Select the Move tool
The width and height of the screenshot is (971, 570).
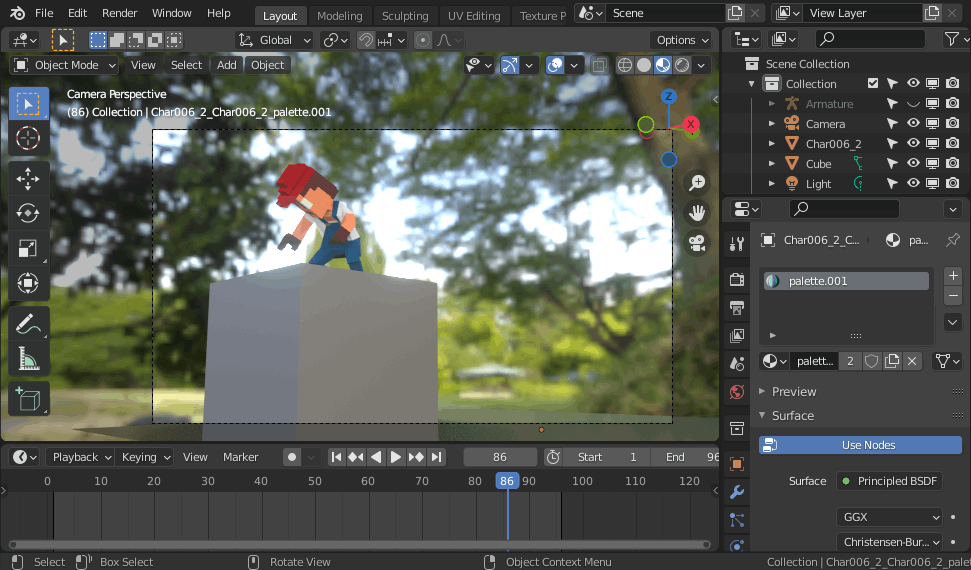pos(28,179)
